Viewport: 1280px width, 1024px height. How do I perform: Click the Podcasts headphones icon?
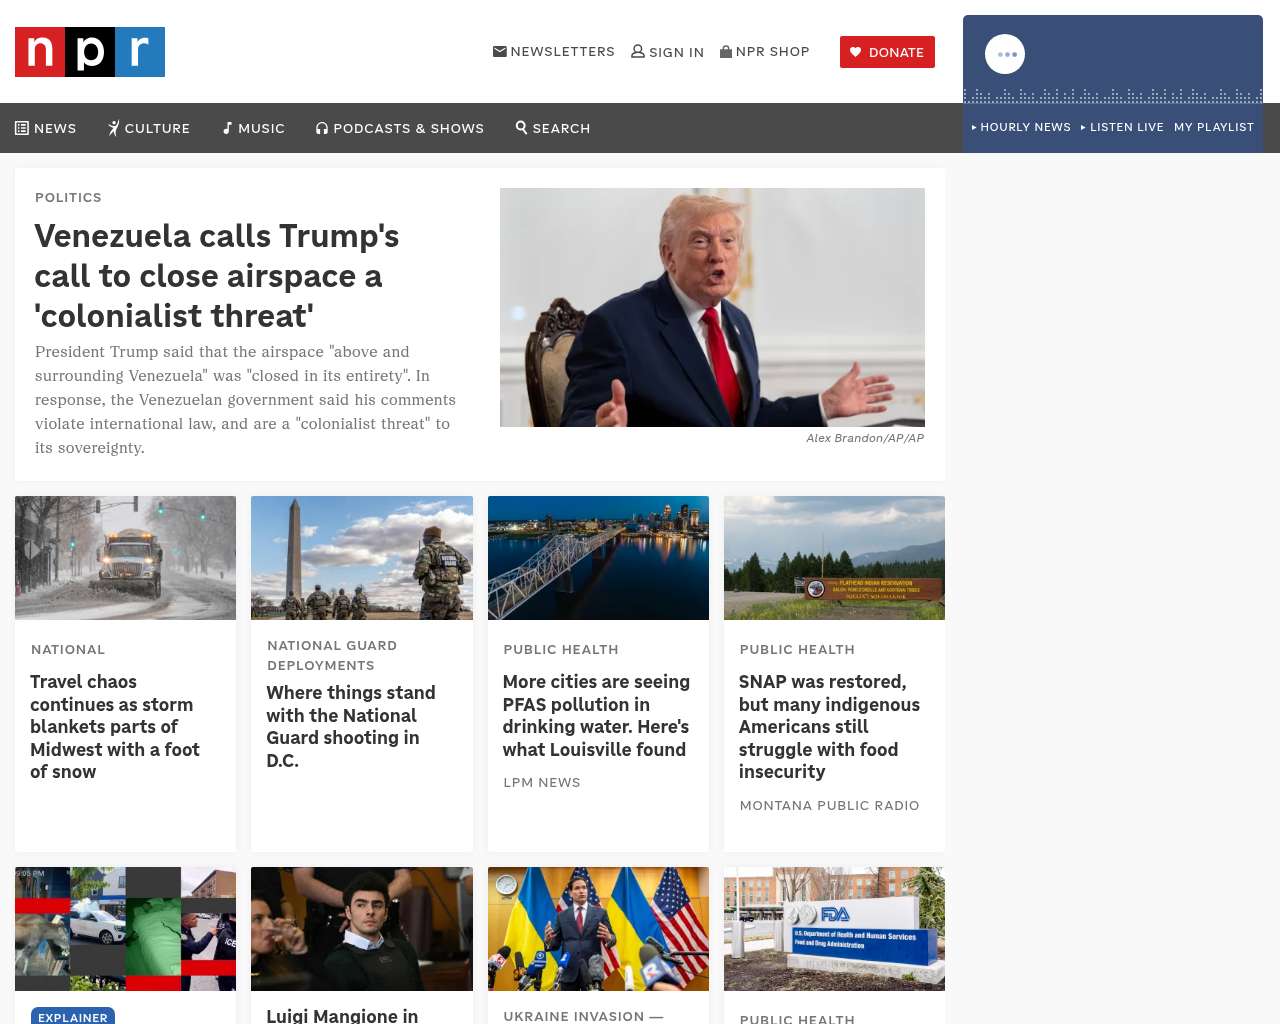pyautogui.click(x=322, y=128)
